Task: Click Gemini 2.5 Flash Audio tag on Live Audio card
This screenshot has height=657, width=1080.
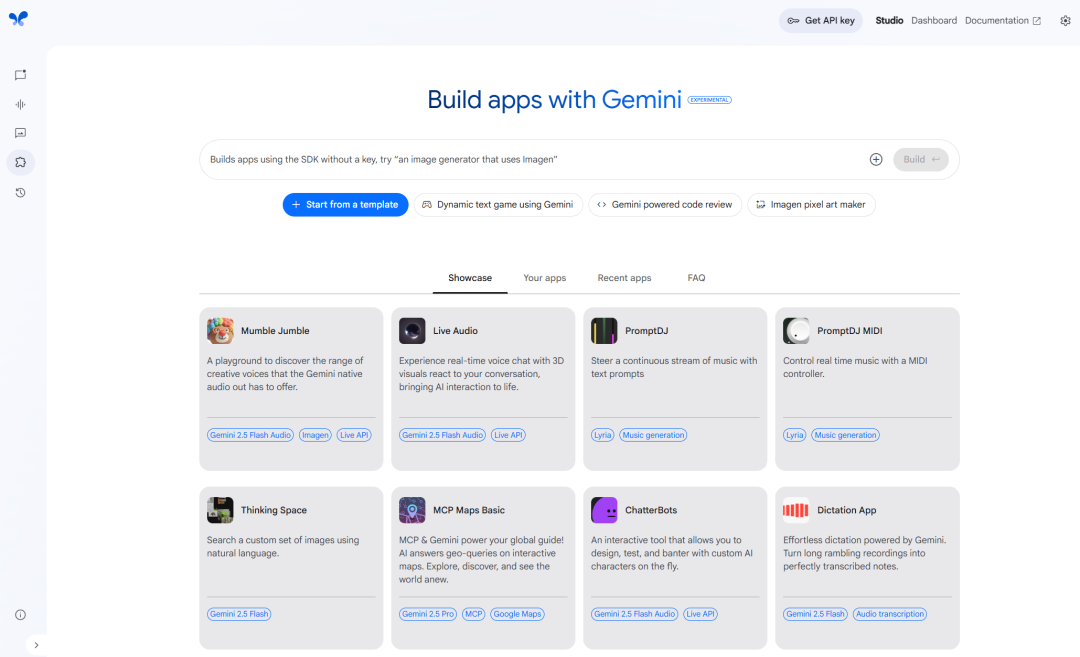Action: click(x=442, y=435)
